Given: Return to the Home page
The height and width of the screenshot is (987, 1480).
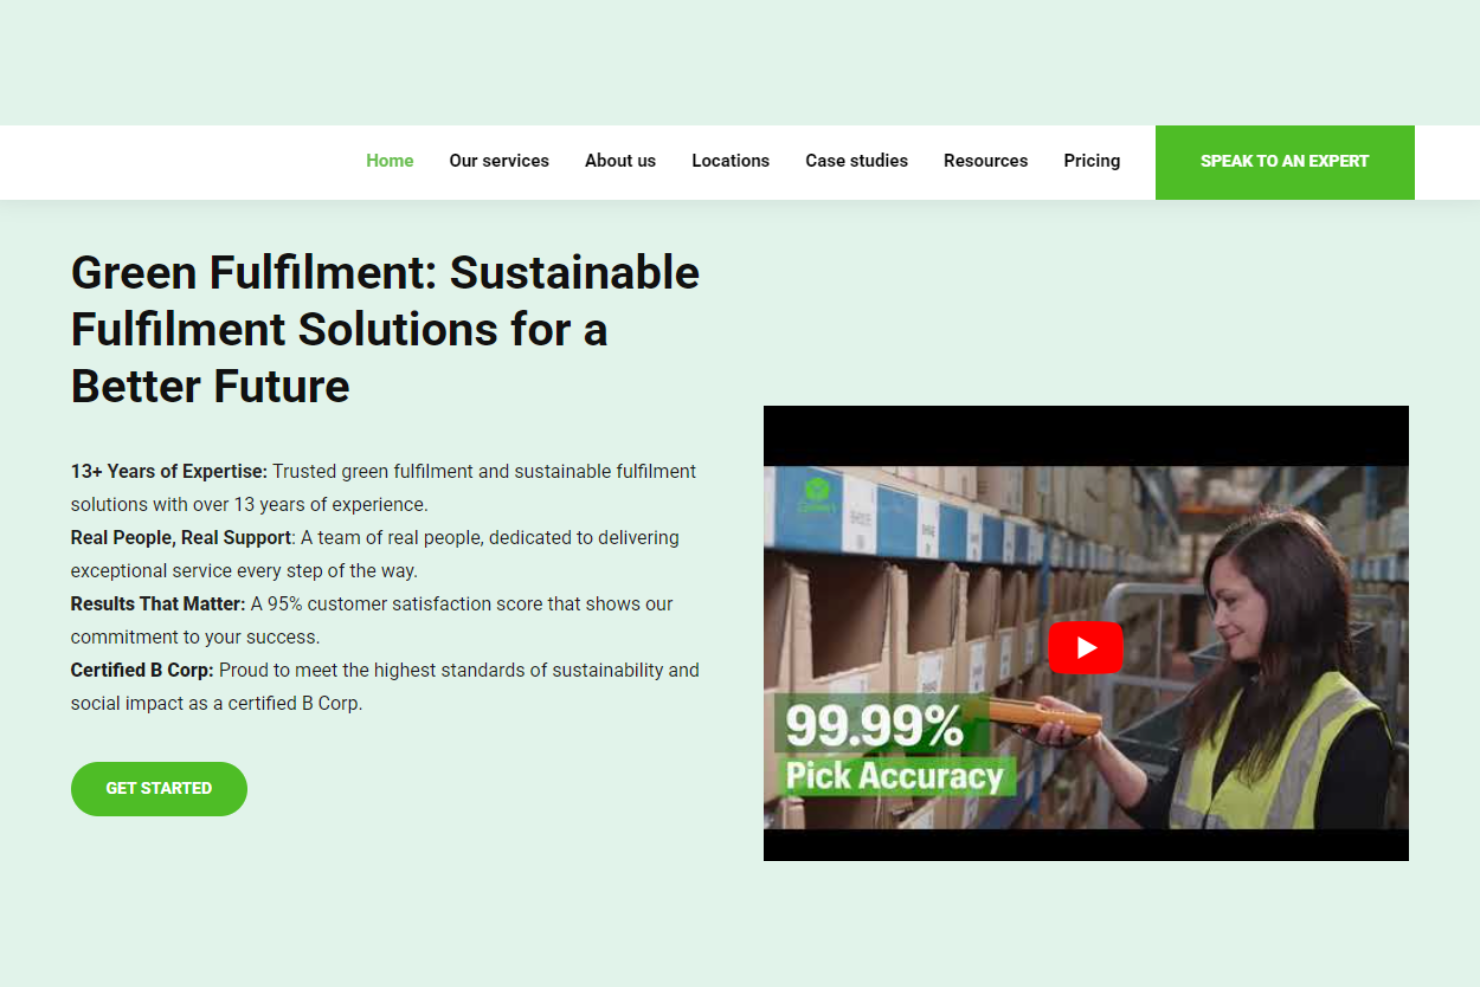Looking at the screenshot, I should 389,161.
